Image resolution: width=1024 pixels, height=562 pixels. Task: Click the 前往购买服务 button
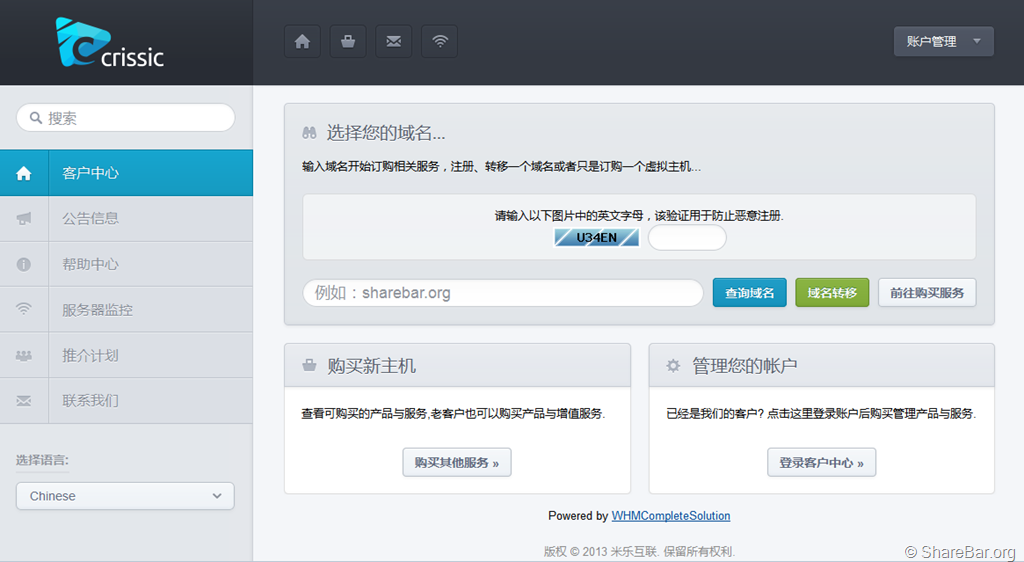[927, 293]
